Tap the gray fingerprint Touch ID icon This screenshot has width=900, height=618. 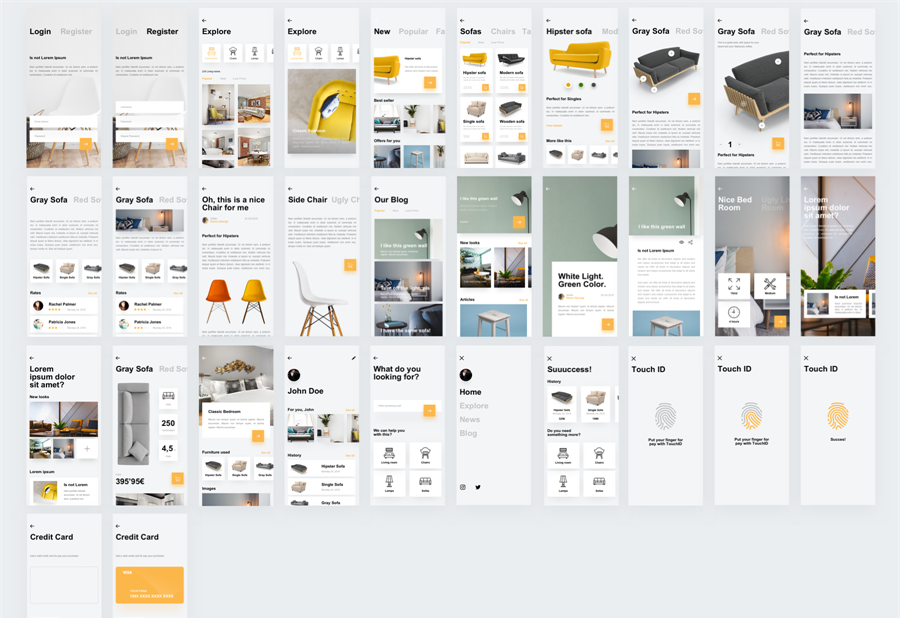click(665, 416)
